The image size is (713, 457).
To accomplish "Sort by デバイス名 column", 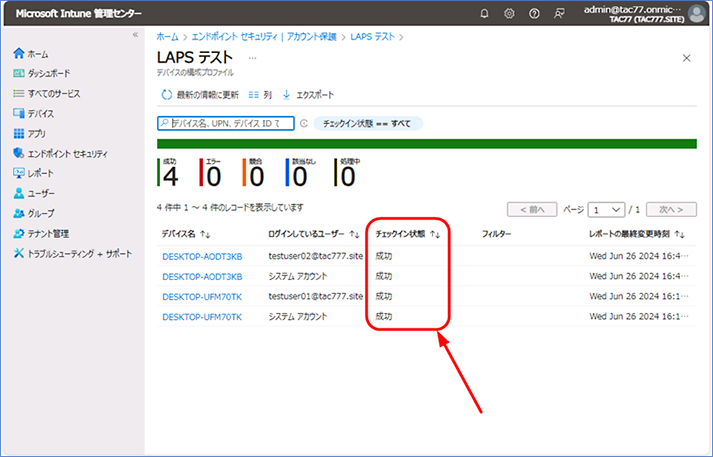I will point(186,234).
